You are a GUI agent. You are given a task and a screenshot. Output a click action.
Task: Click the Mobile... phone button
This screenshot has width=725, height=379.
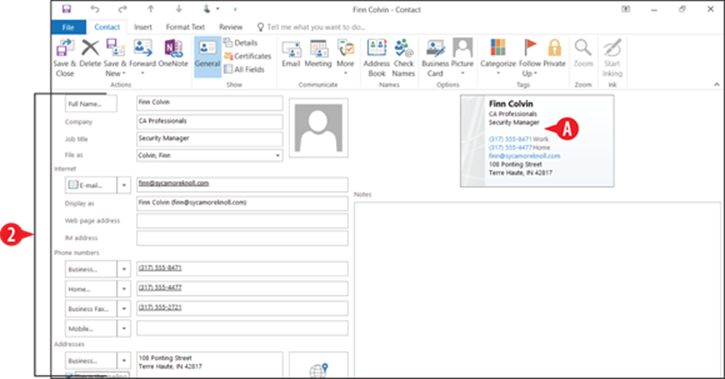(91, 329)
